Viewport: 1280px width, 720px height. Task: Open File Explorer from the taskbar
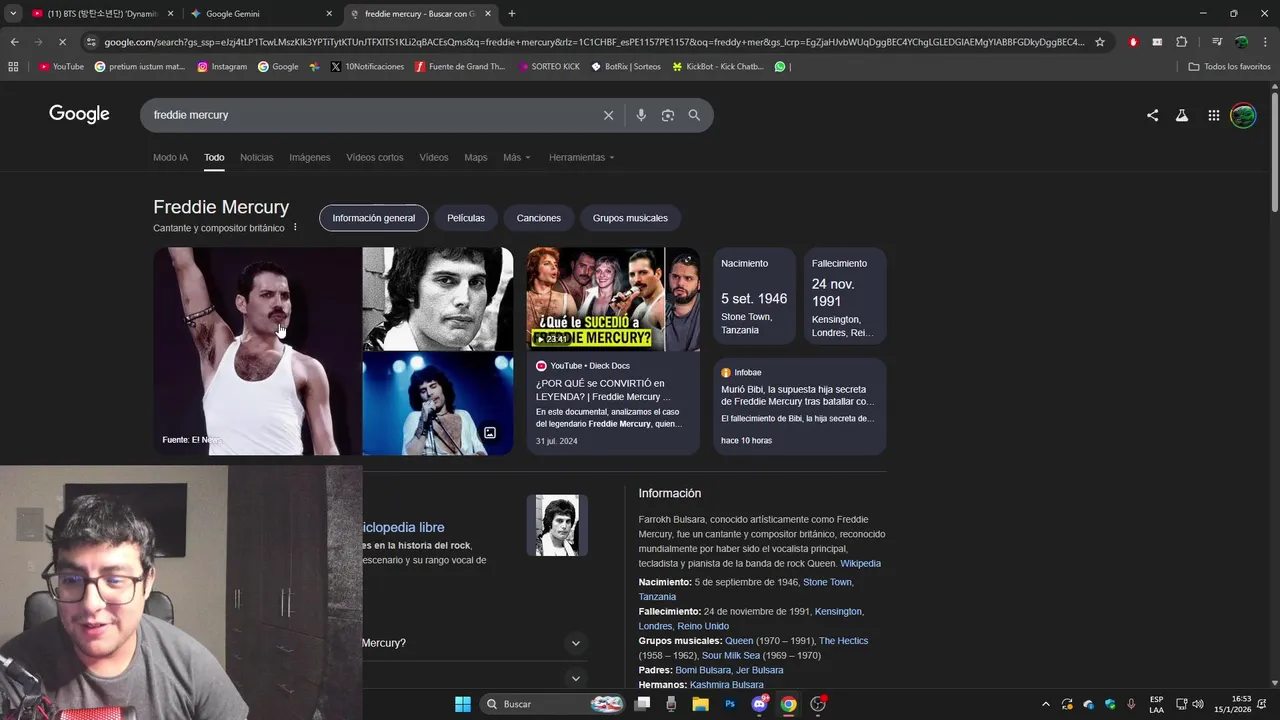pos(701,704)
